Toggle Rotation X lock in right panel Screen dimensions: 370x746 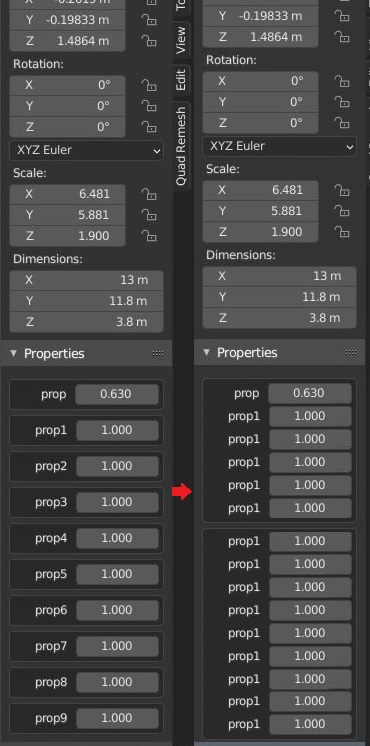pyautogui.click(x=342, y=81)
